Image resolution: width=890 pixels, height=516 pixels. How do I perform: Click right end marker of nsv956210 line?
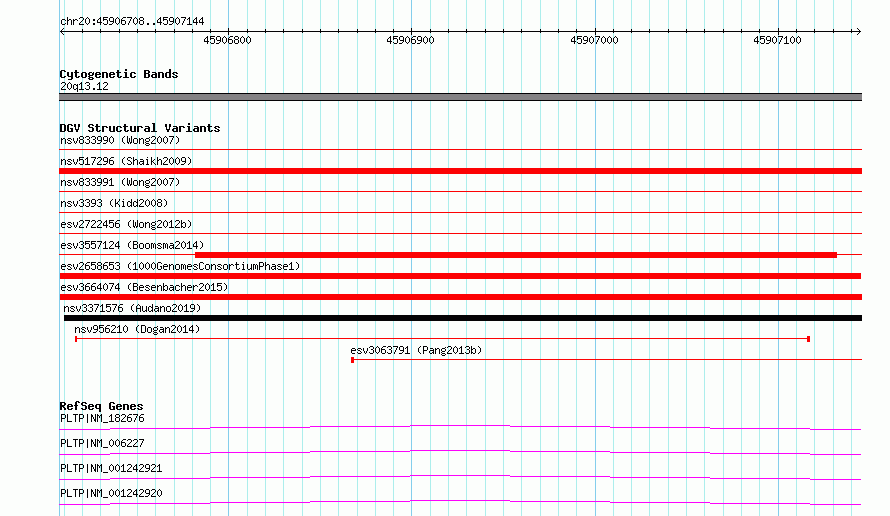pyautogui.click(x=808, y=339)
